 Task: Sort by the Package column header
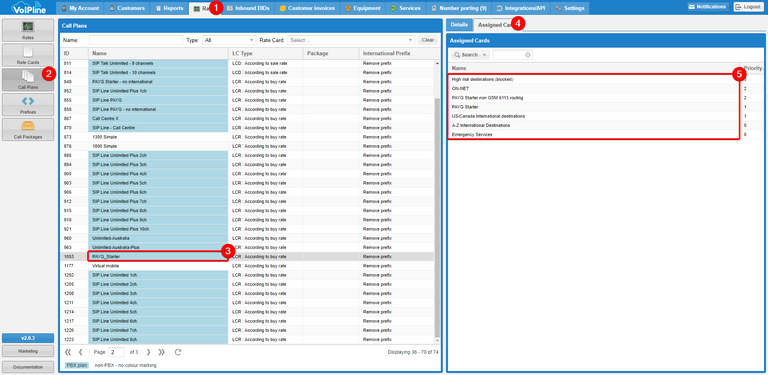tap(331, 53)
